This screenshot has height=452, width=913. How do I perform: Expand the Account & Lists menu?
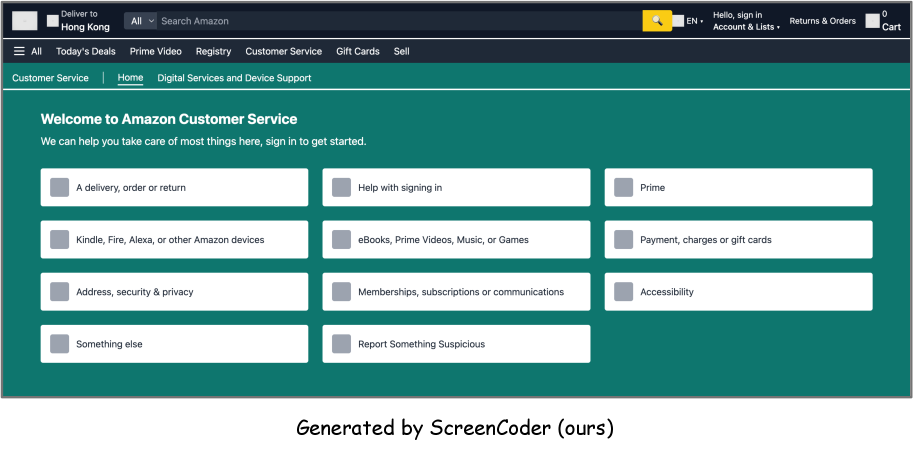[746, 27]
